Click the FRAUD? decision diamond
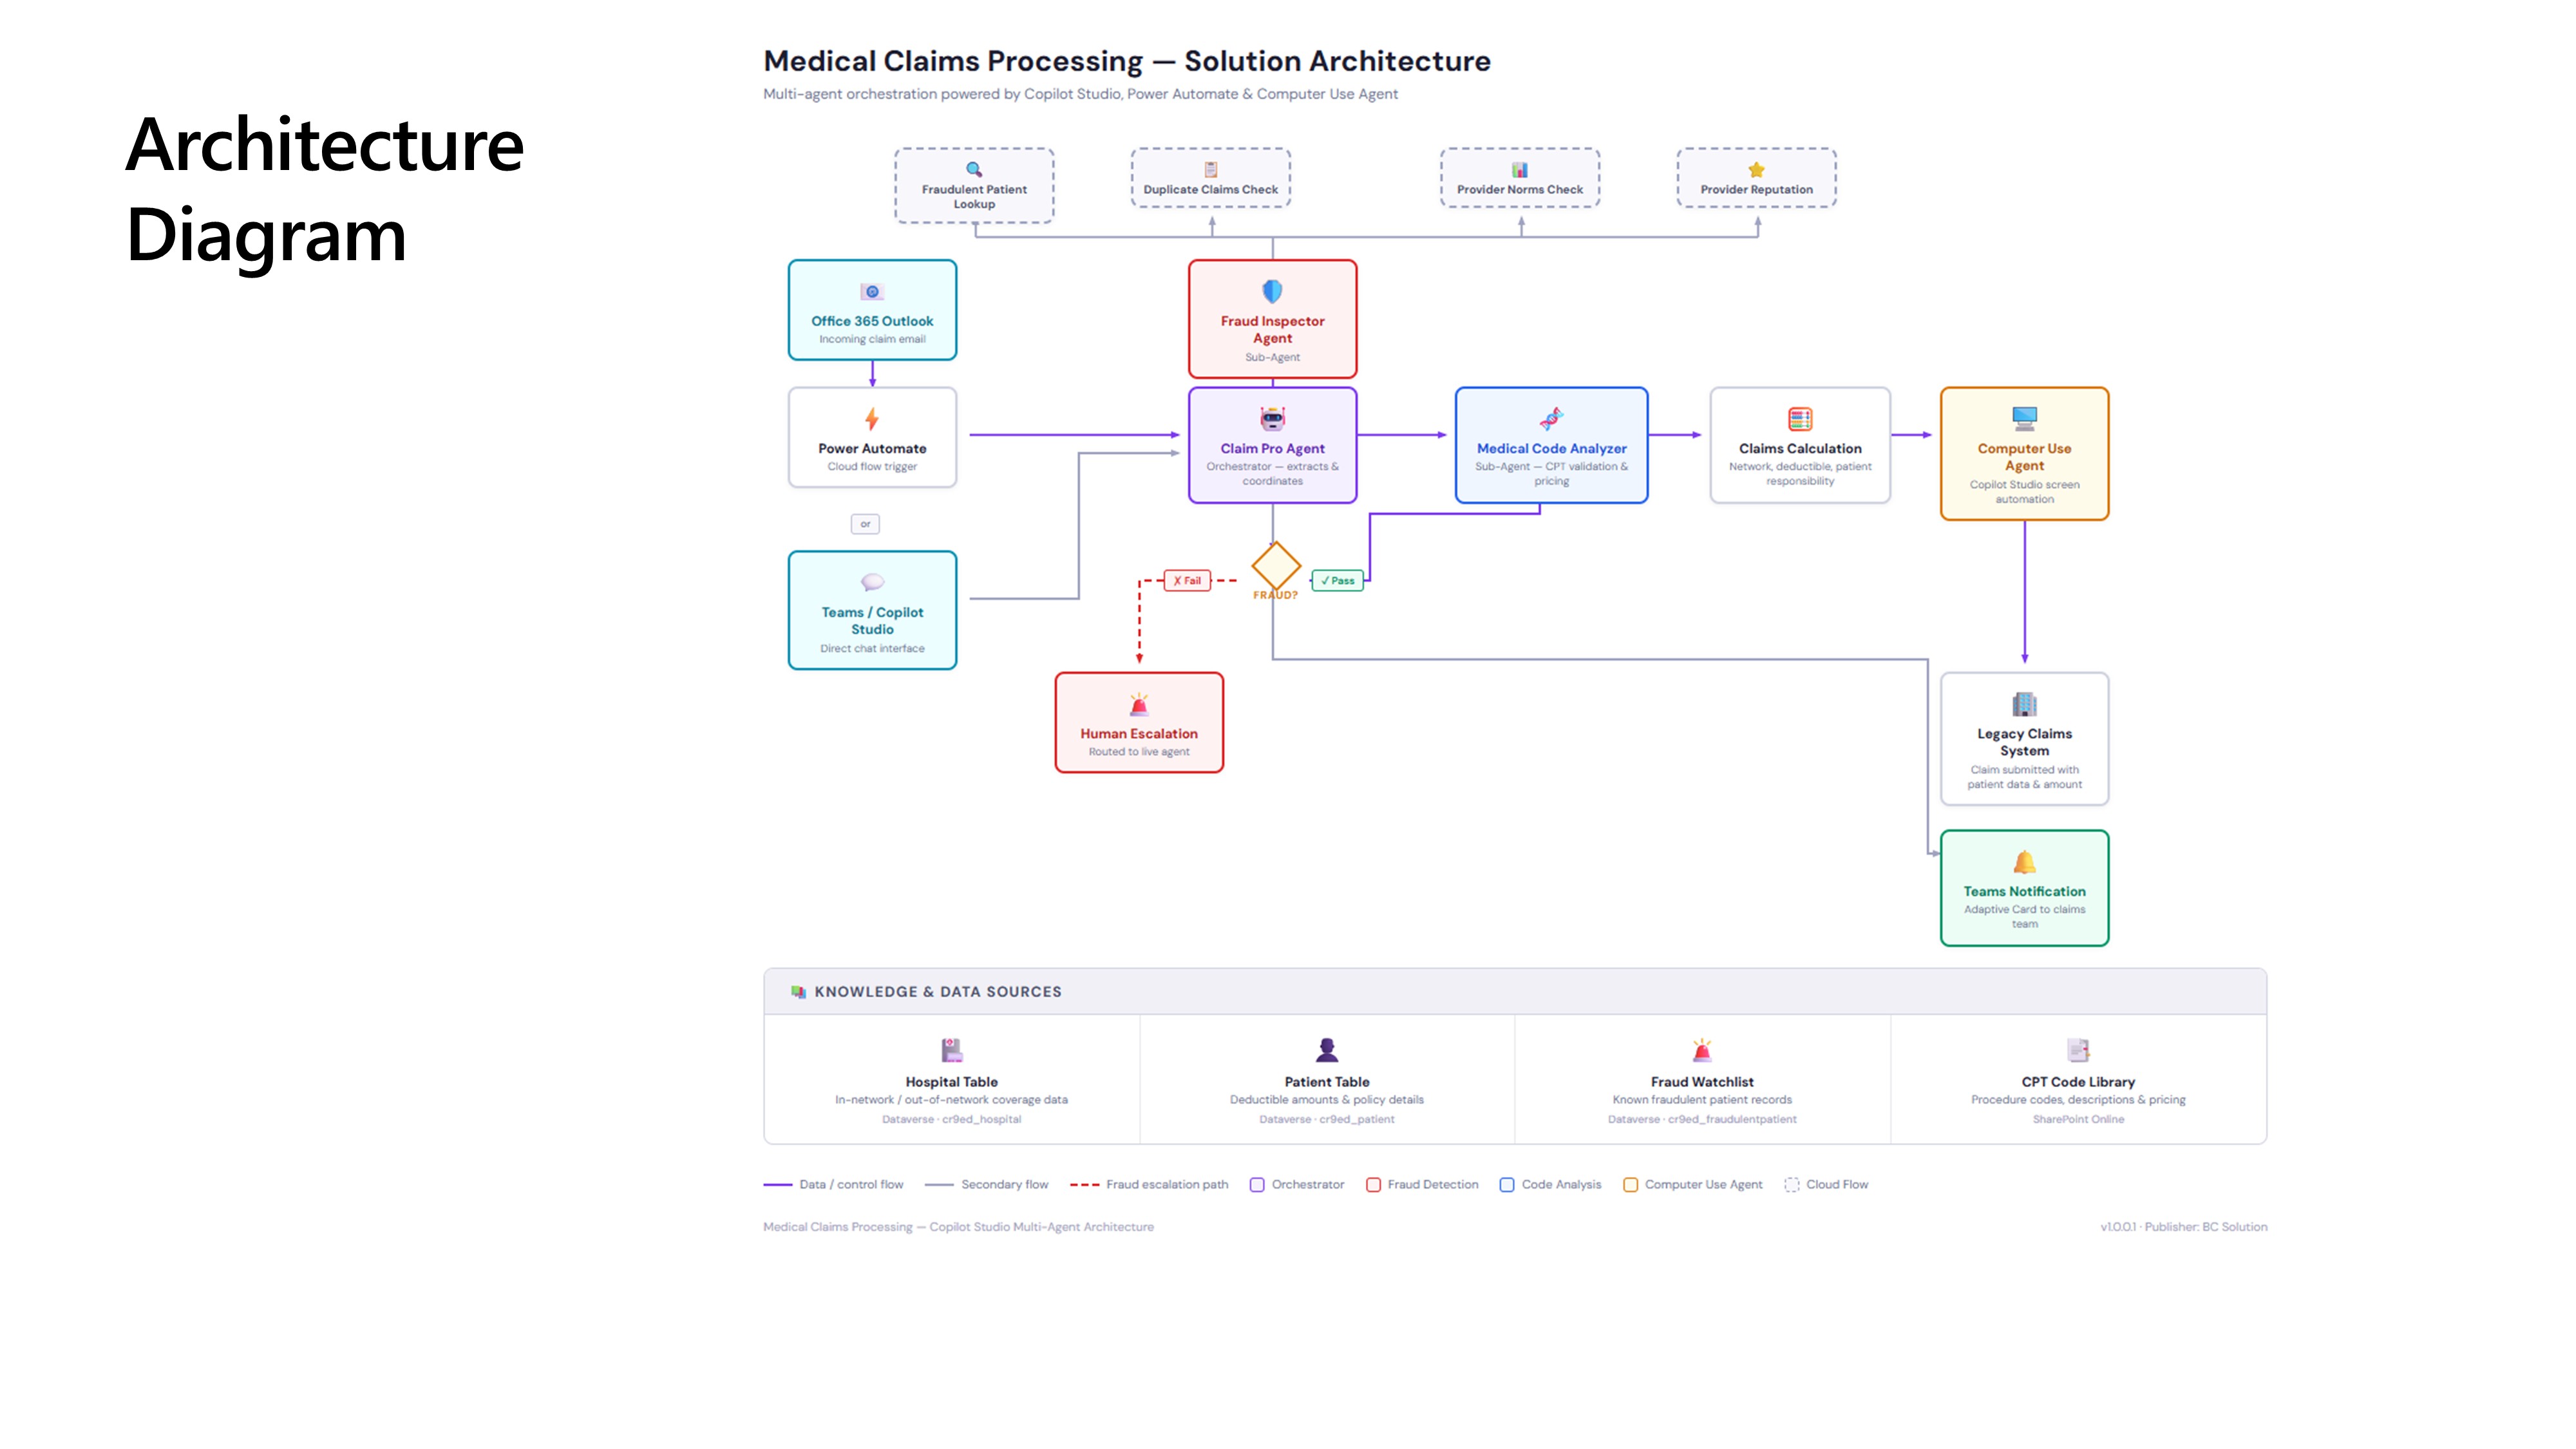Image resolution: width=2576 pixels, height=1449 pixels. (x=1276, y=567)
